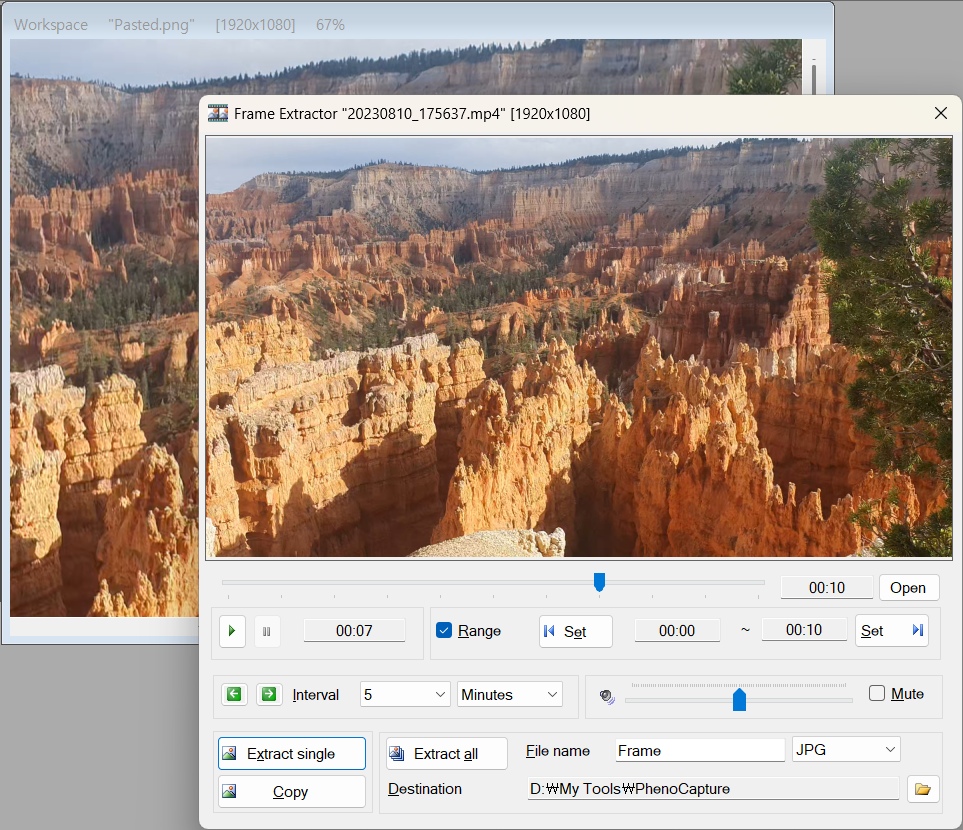Click the Destination path field
The image size is (963, 830).
[713, 789]
